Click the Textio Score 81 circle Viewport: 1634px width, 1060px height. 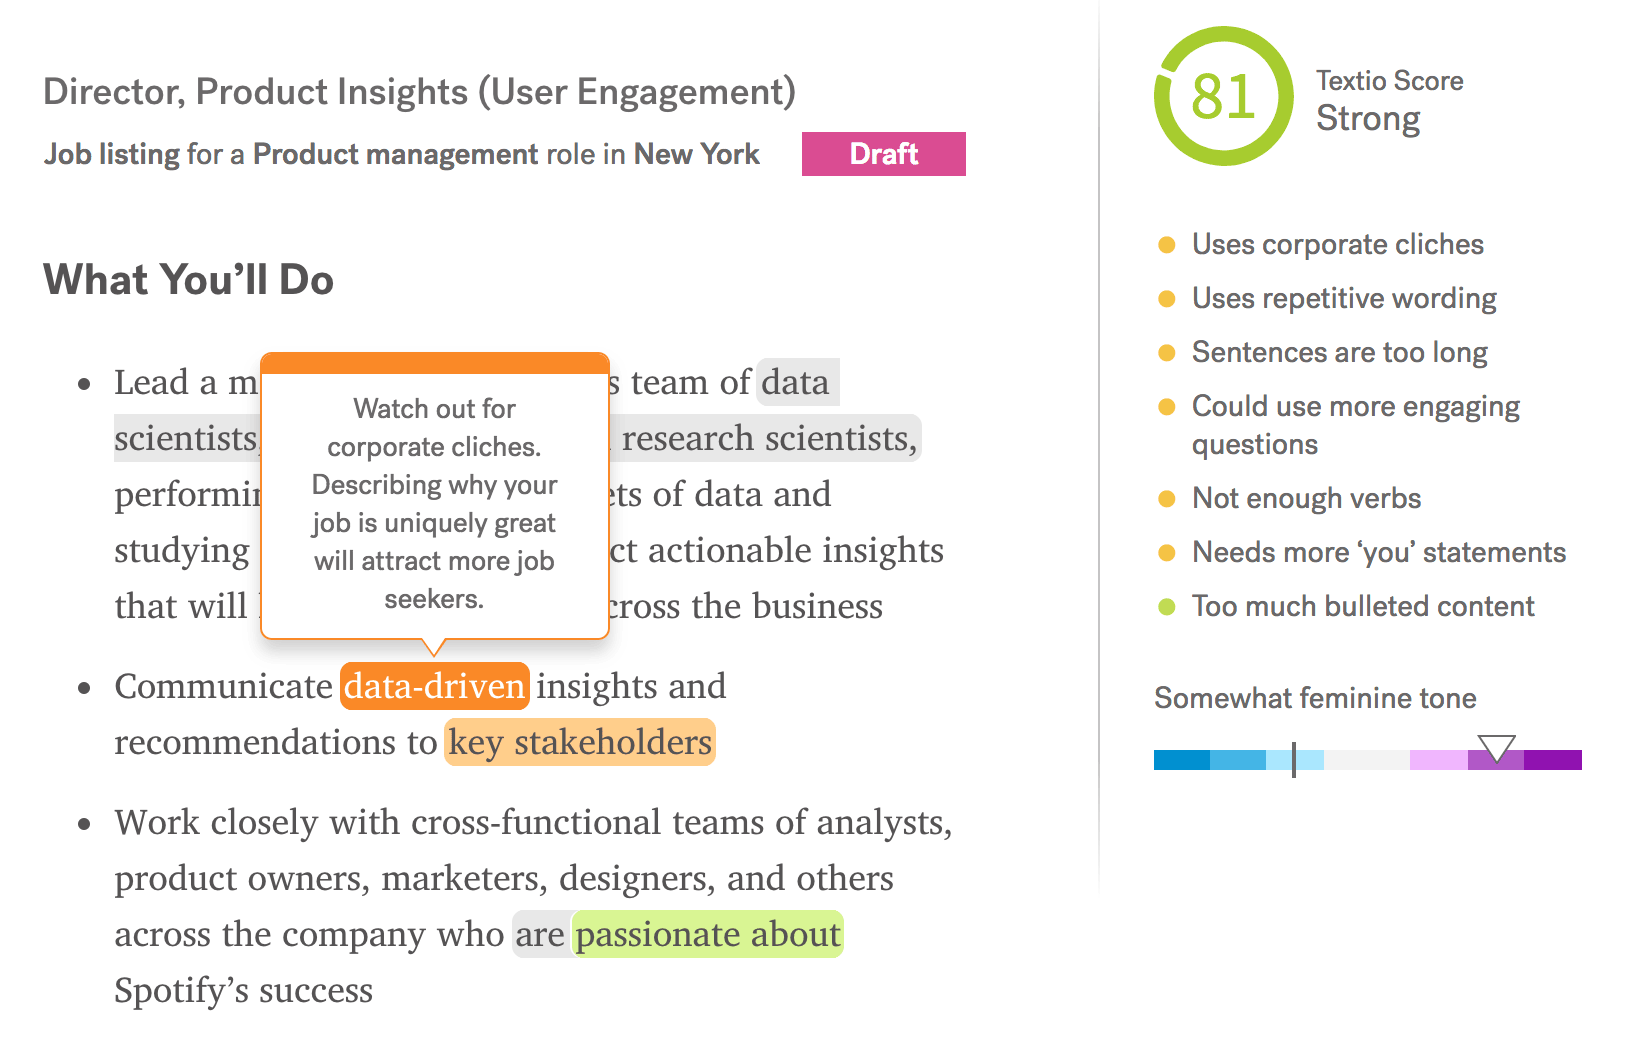tap(1222, 97)
